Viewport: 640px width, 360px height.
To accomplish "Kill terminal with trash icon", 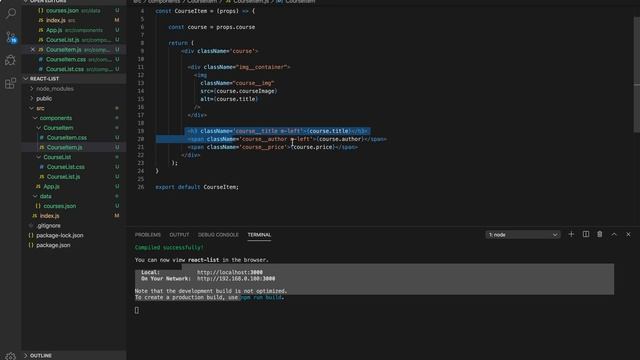I will pos(600,234).
